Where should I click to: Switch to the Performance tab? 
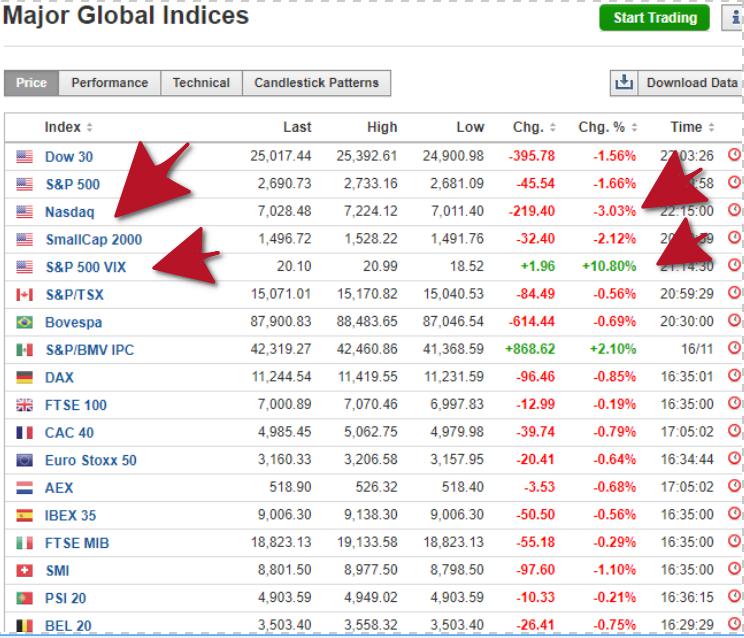110,83
